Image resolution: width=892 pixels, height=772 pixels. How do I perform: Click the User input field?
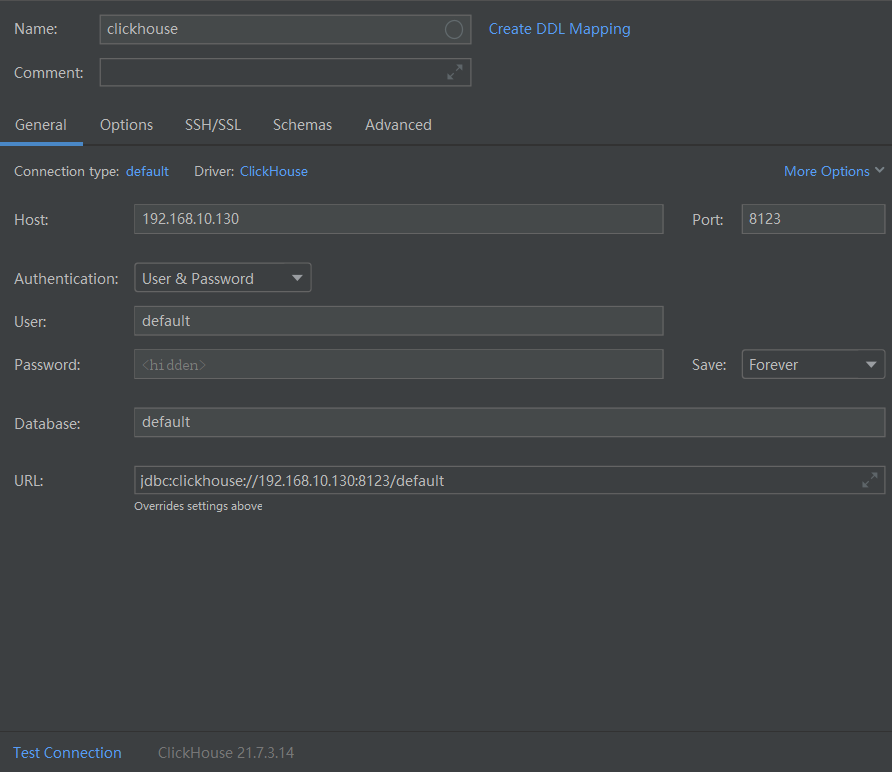(399, 321)
